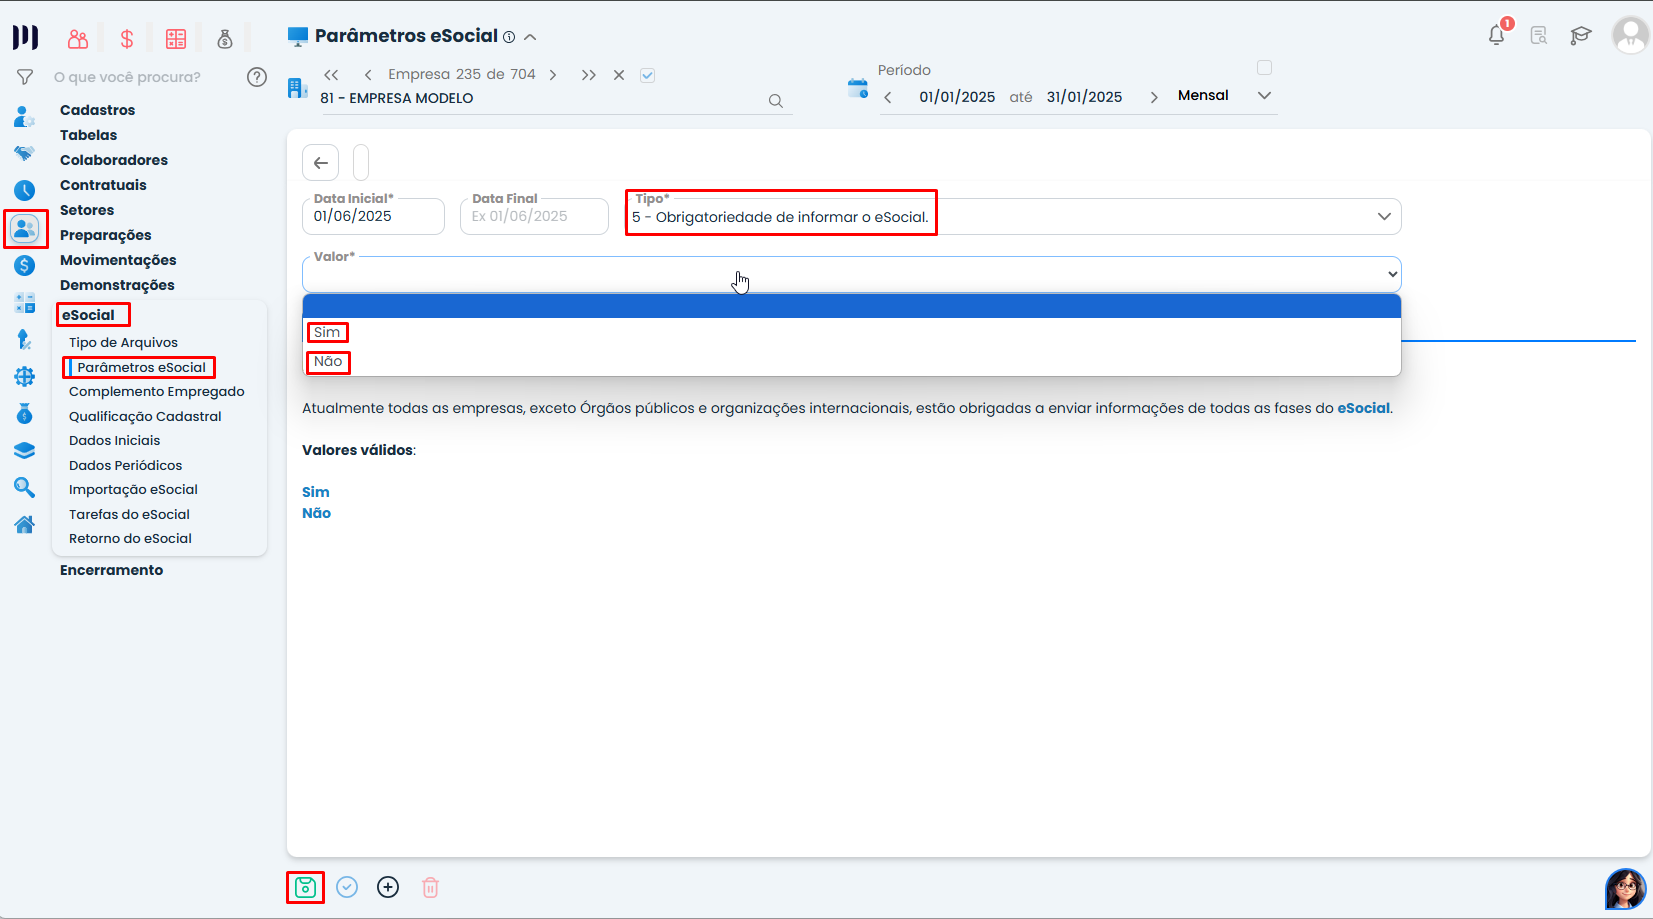Open Qualificação Cadastral menu item
Screen dimensions: 1653x919
click(145, 416)
